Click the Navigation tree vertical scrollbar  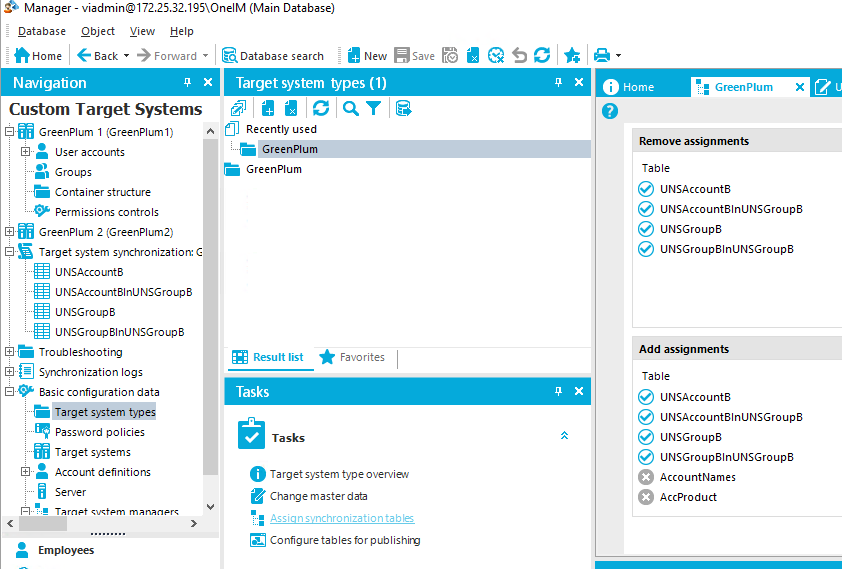pos(210,306)
